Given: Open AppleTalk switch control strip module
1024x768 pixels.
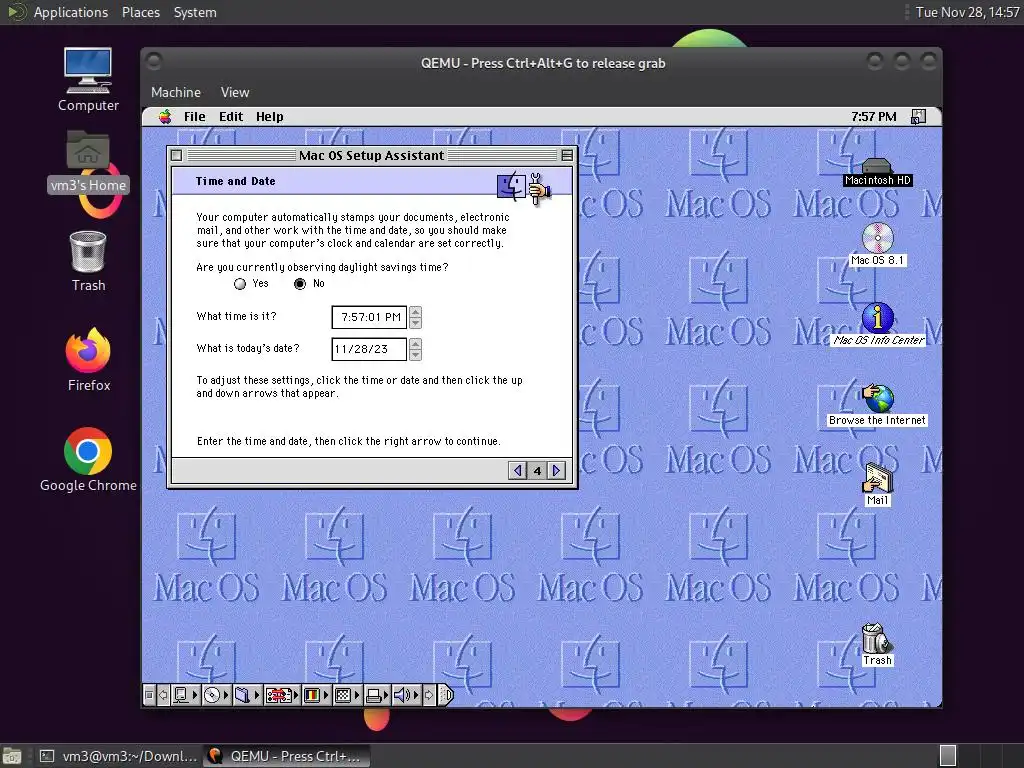Looking at the screenshot, I should (185, 696).
